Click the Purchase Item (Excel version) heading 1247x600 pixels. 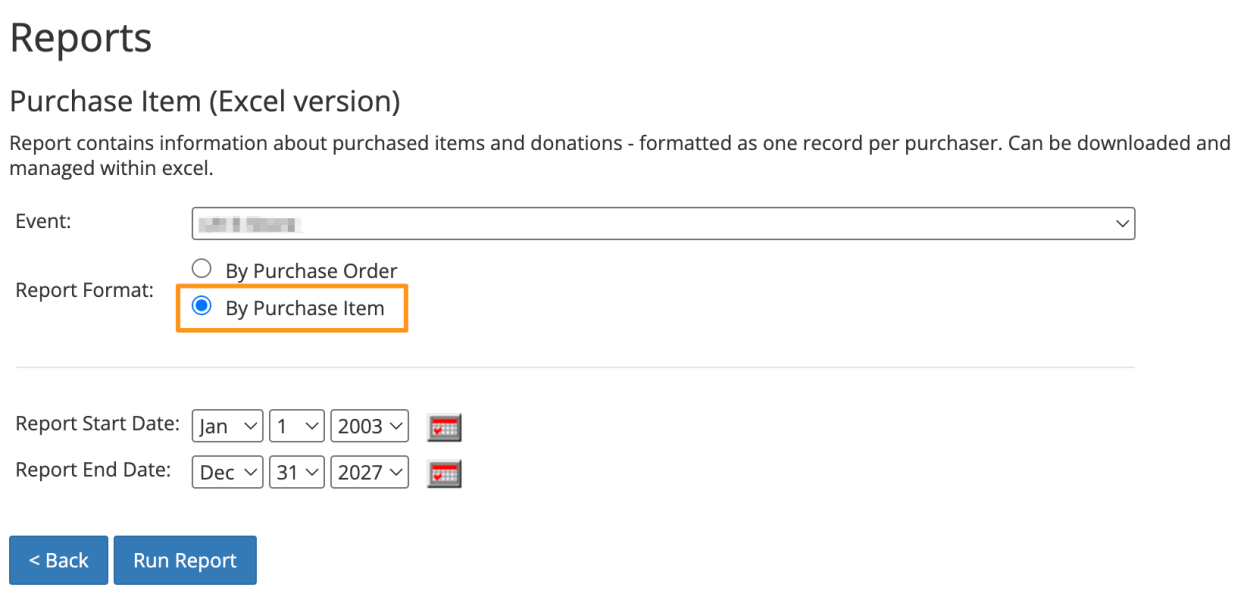205,102
